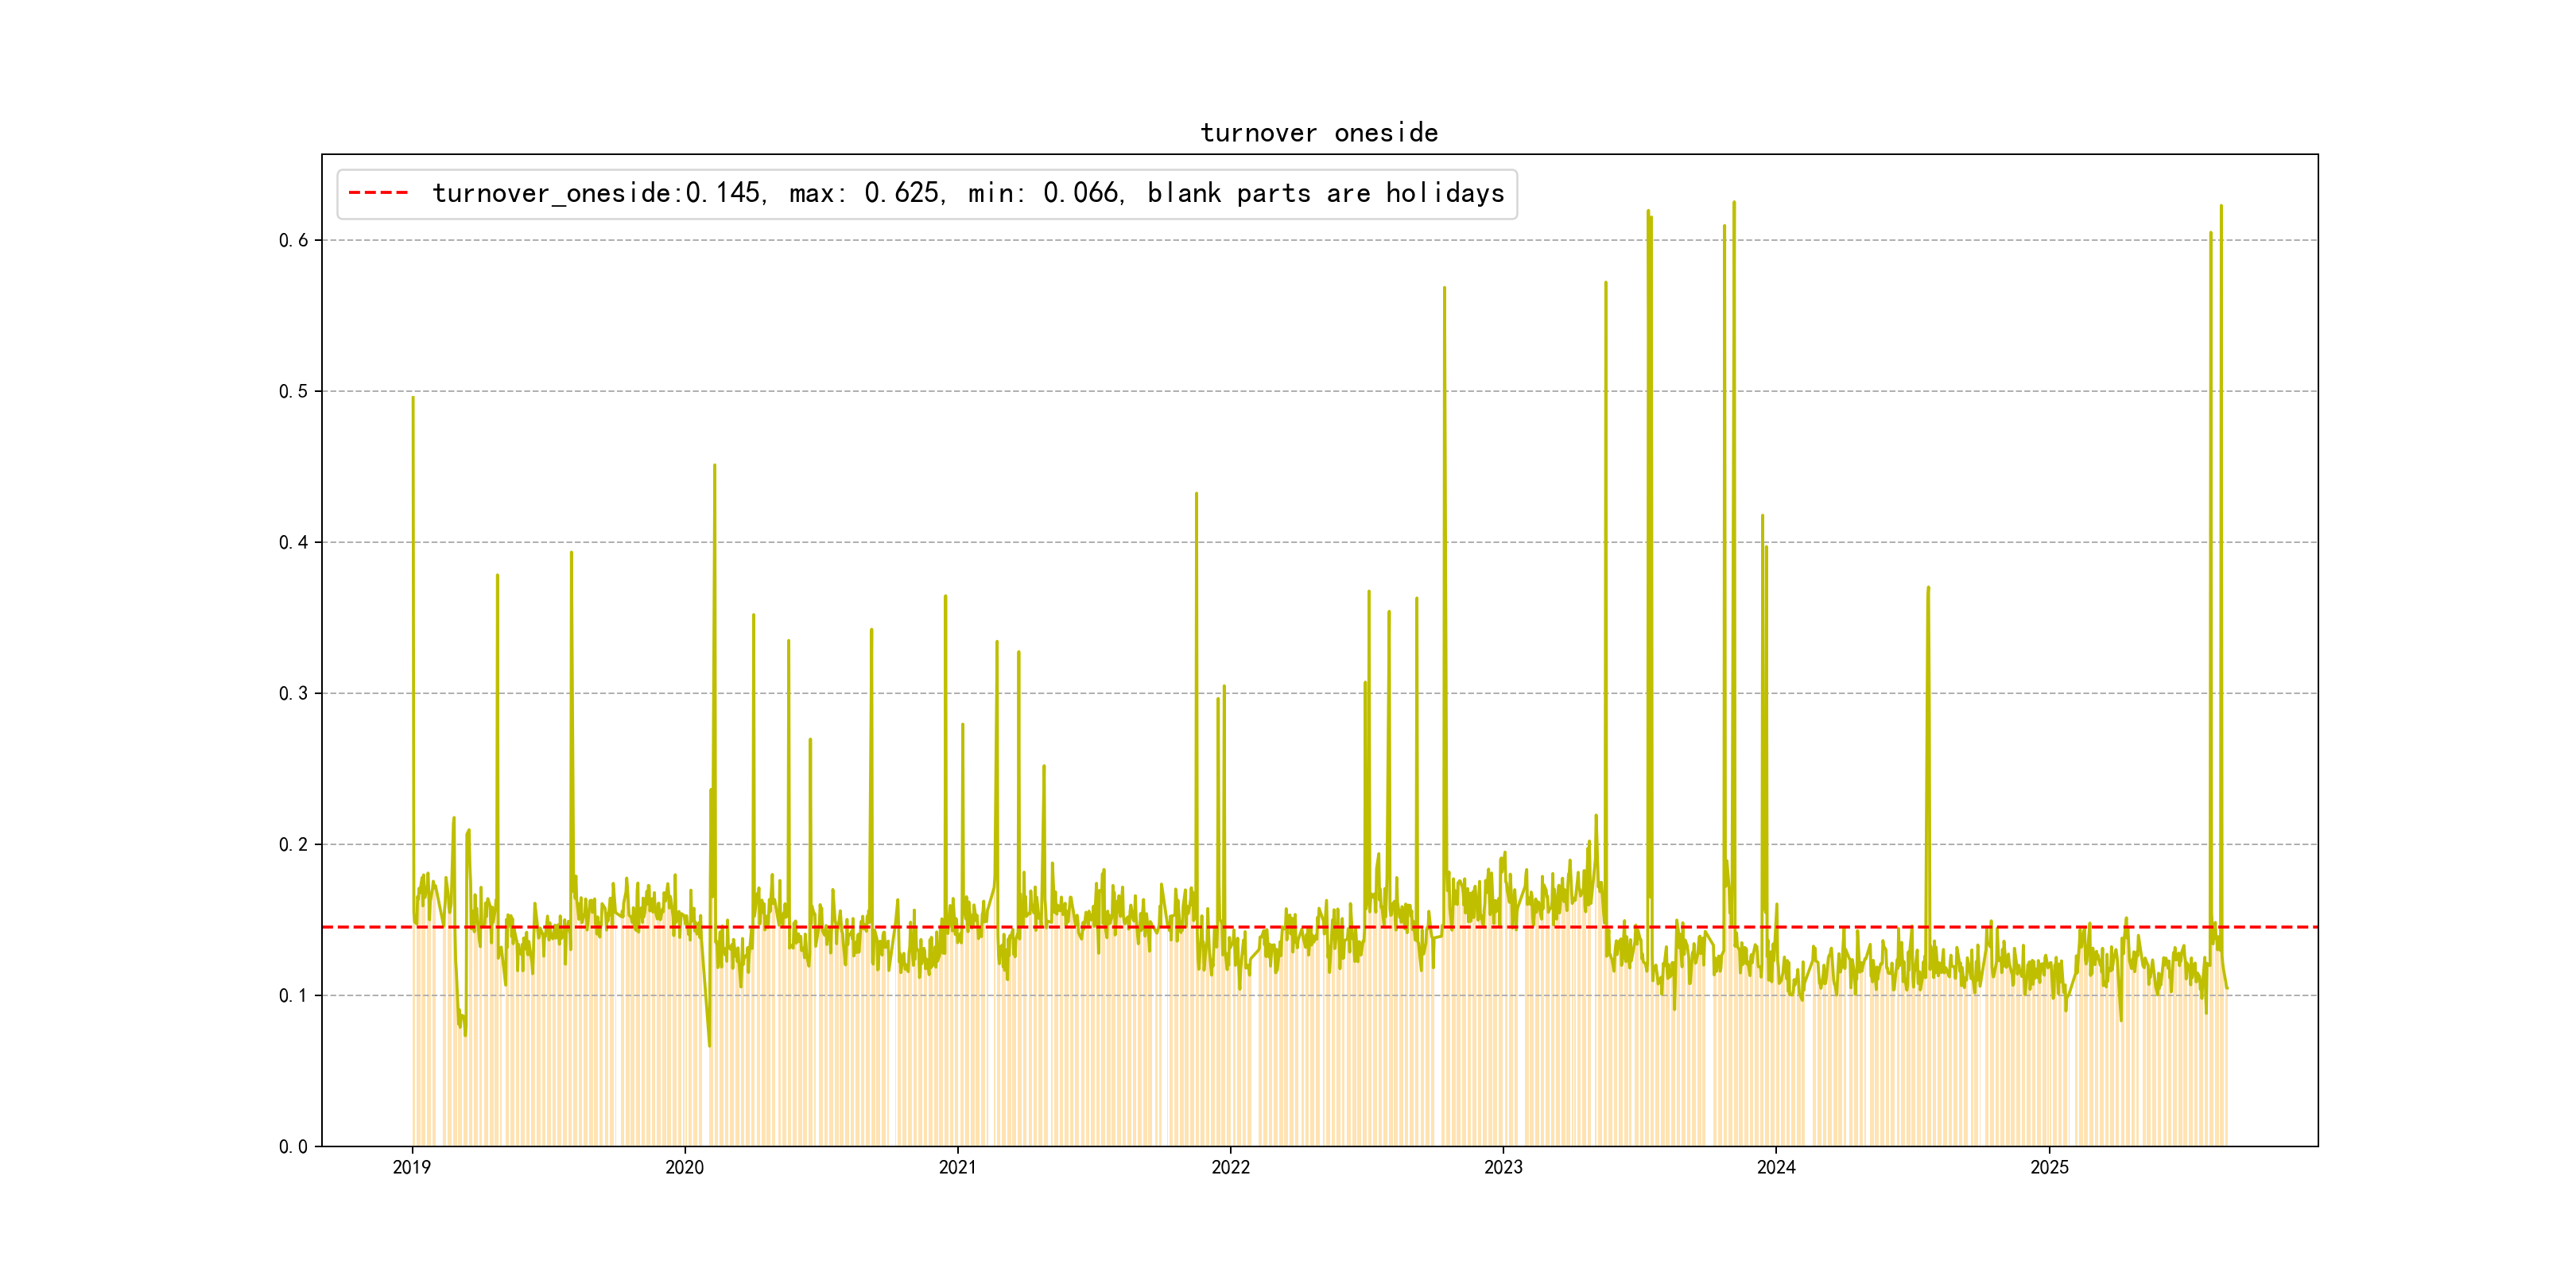The height and width of the screenshot is (1288, 2576).
Task: Select the 2023 x-axis tick label
Action: (x=1503, y=1167)
